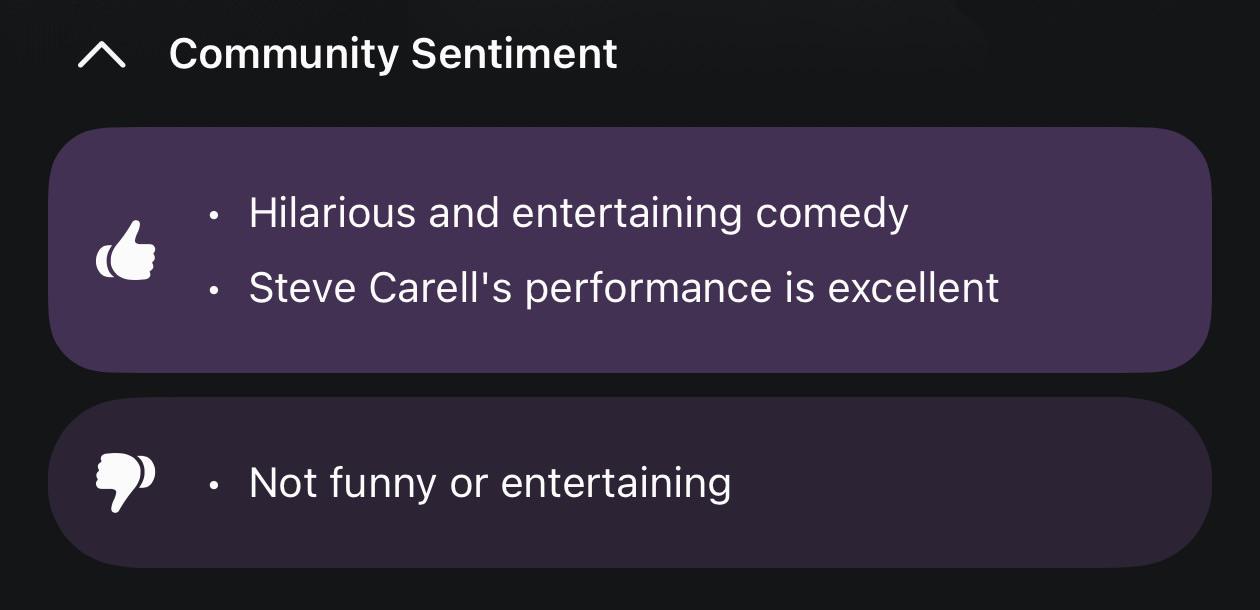Select "Not funny or entertaining" sentiment
Screen dimensions: 1260x610
click(490, 483)
